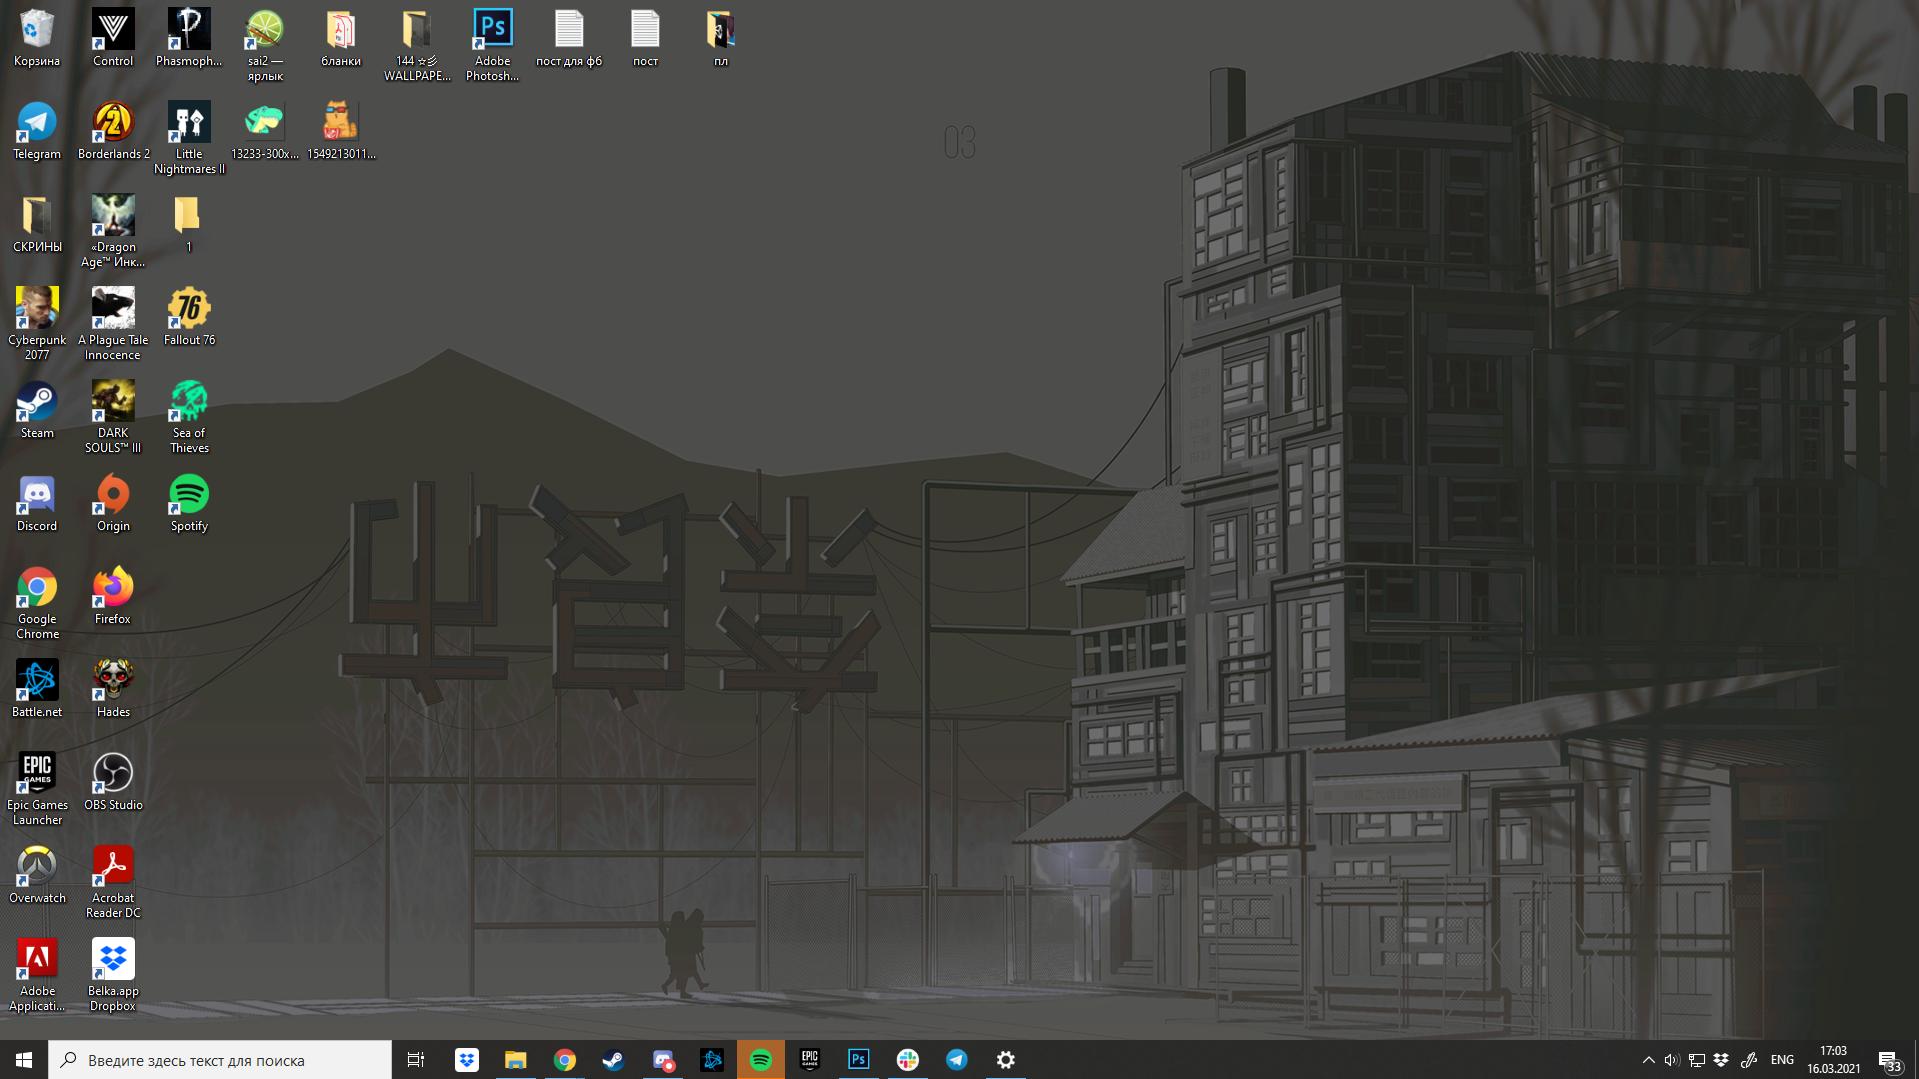Open Battle.net from the taskbar
Image resolution: width=1919 pixels, height=1079 pixels.
tap(712, 1060)
